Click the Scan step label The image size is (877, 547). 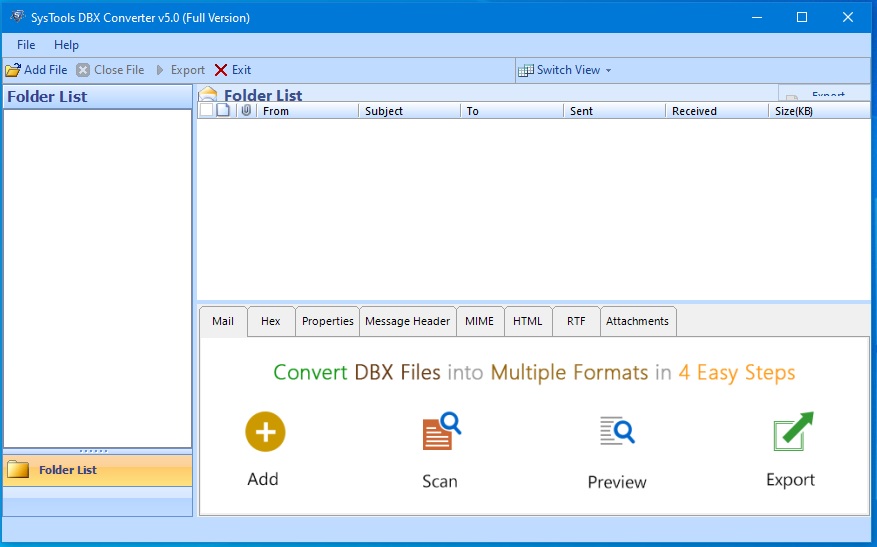(x=440, y=481)
